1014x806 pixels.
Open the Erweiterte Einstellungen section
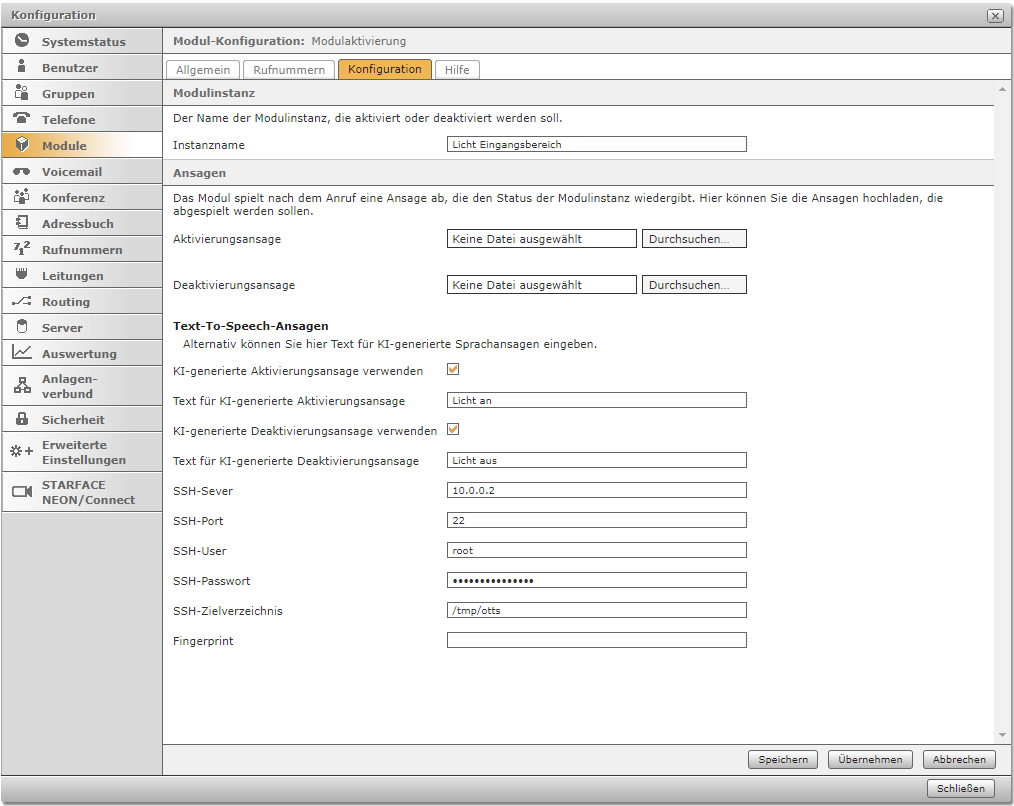pos(81,452)
